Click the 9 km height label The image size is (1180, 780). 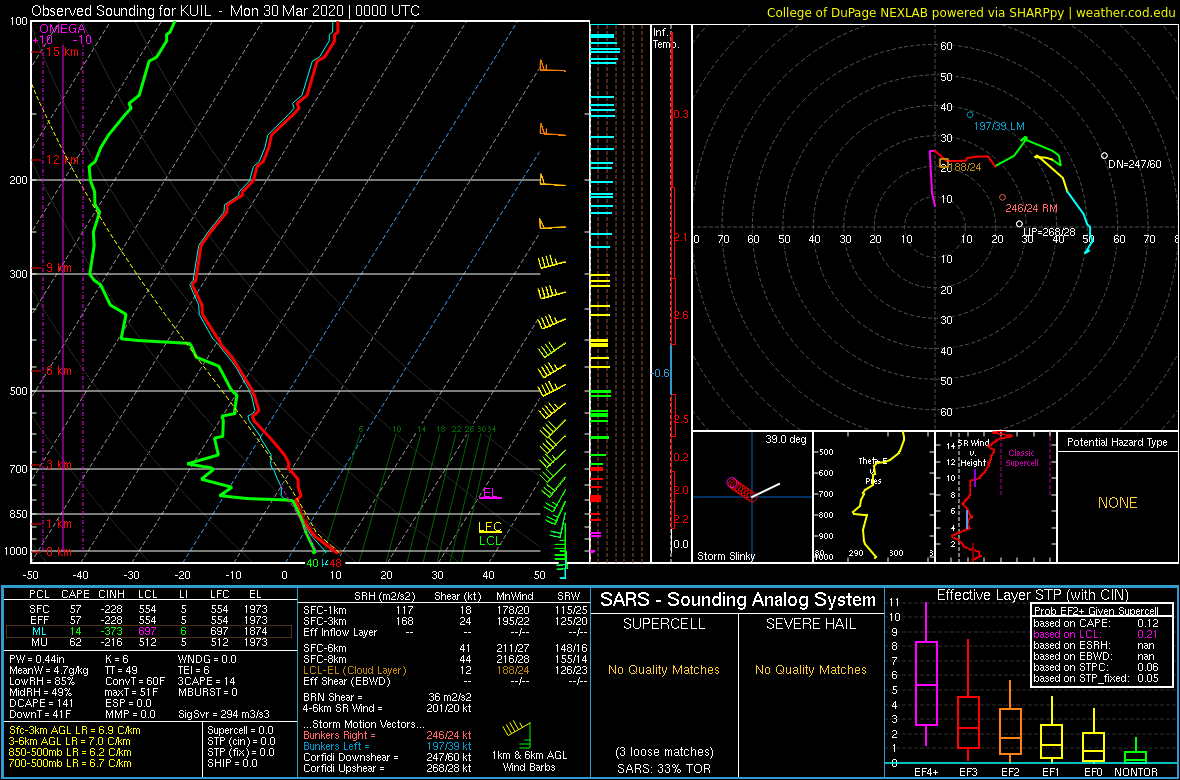58,268
